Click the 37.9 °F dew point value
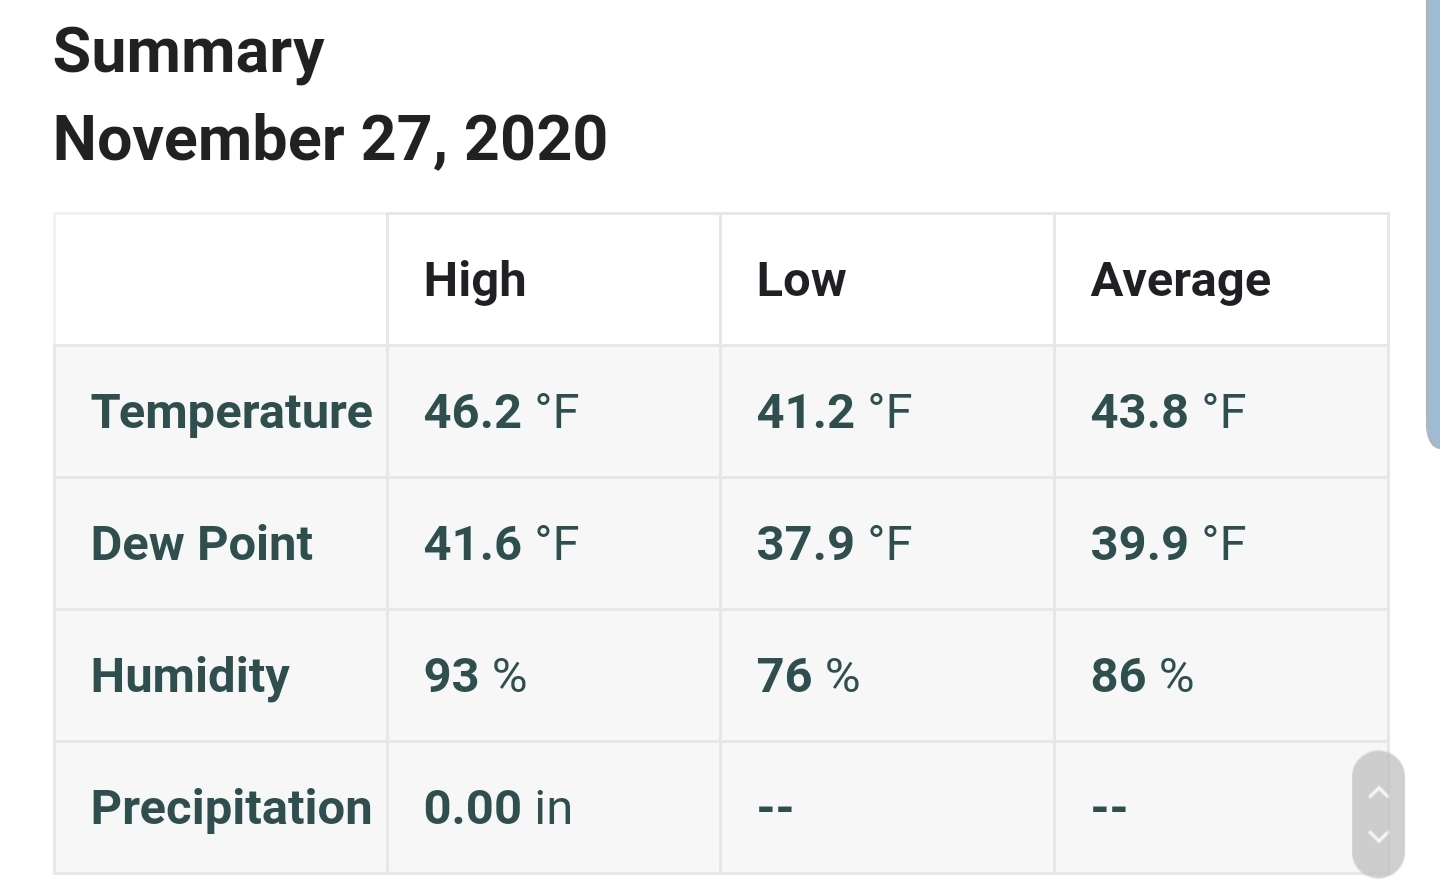The height and width of the screenshot is (894, 1440). click(834, 544)
